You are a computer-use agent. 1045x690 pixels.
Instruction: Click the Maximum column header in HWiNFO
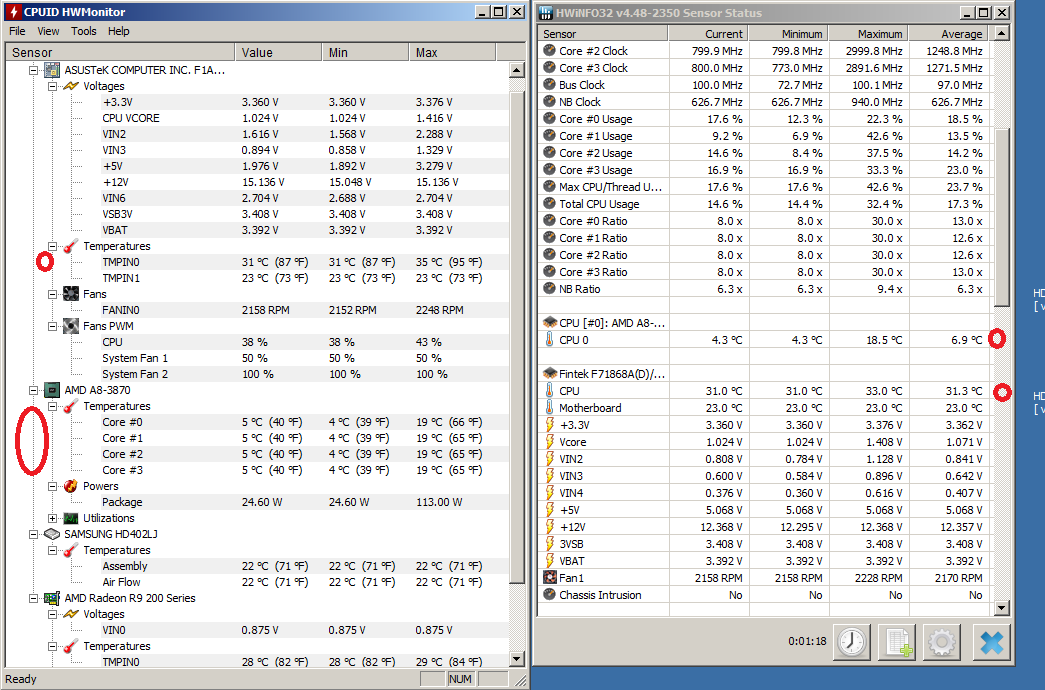tap(869, 34)
